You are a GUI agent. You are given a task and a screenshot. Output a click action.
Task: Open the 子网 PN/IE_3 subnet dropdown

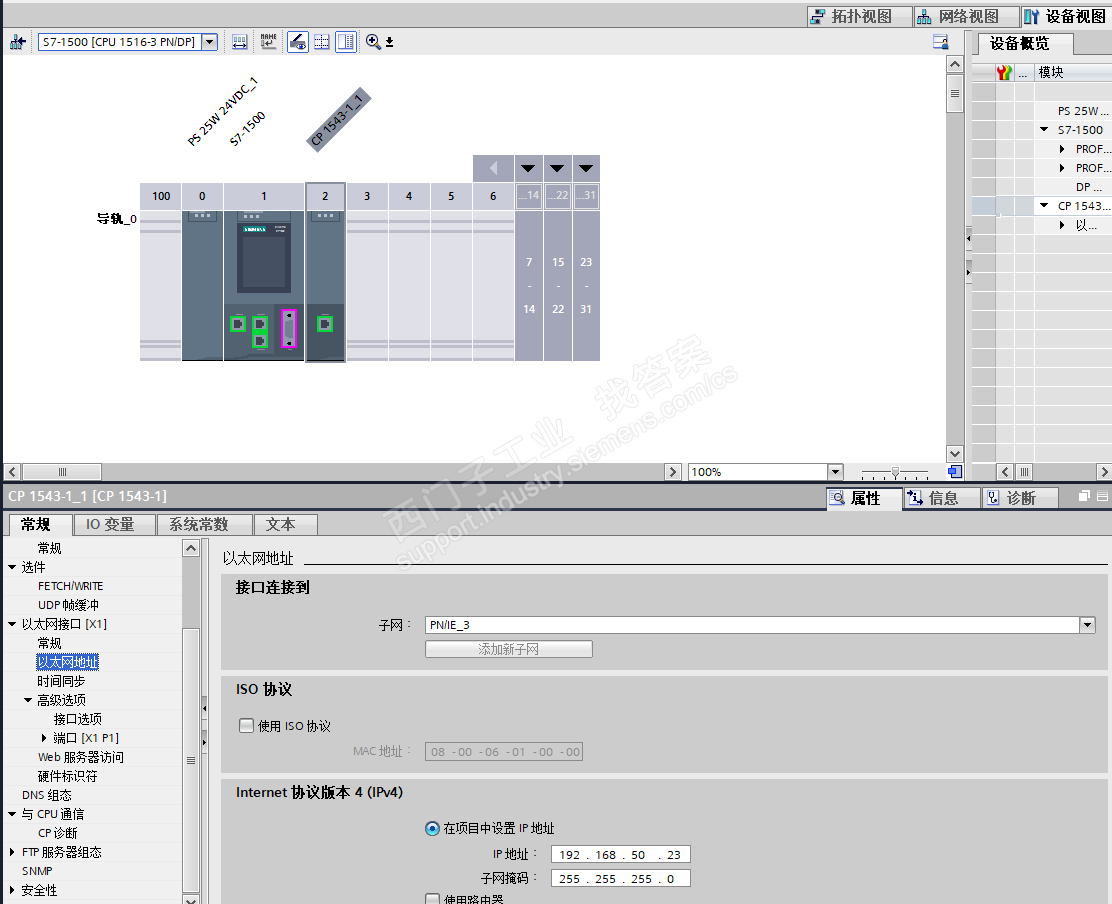coord(1088,625)
